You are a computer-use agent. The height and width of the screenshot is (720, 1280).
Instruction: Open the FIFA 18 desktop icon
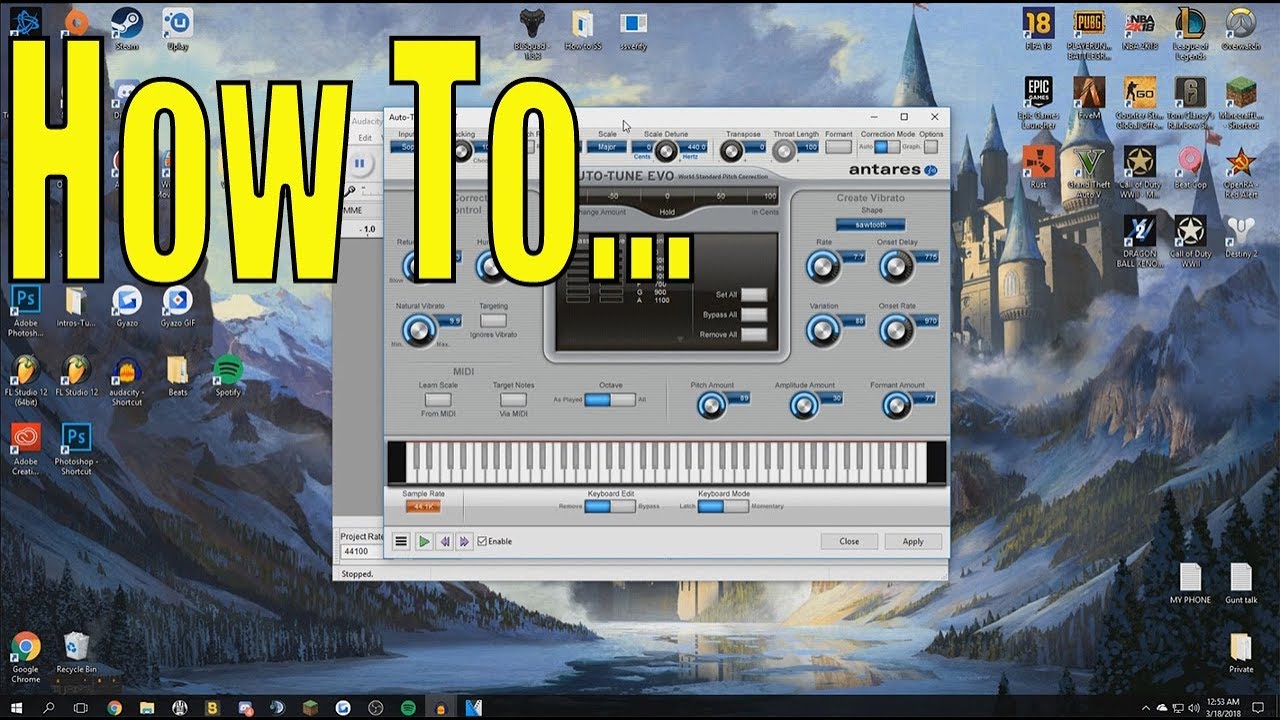click(1038, 30)
